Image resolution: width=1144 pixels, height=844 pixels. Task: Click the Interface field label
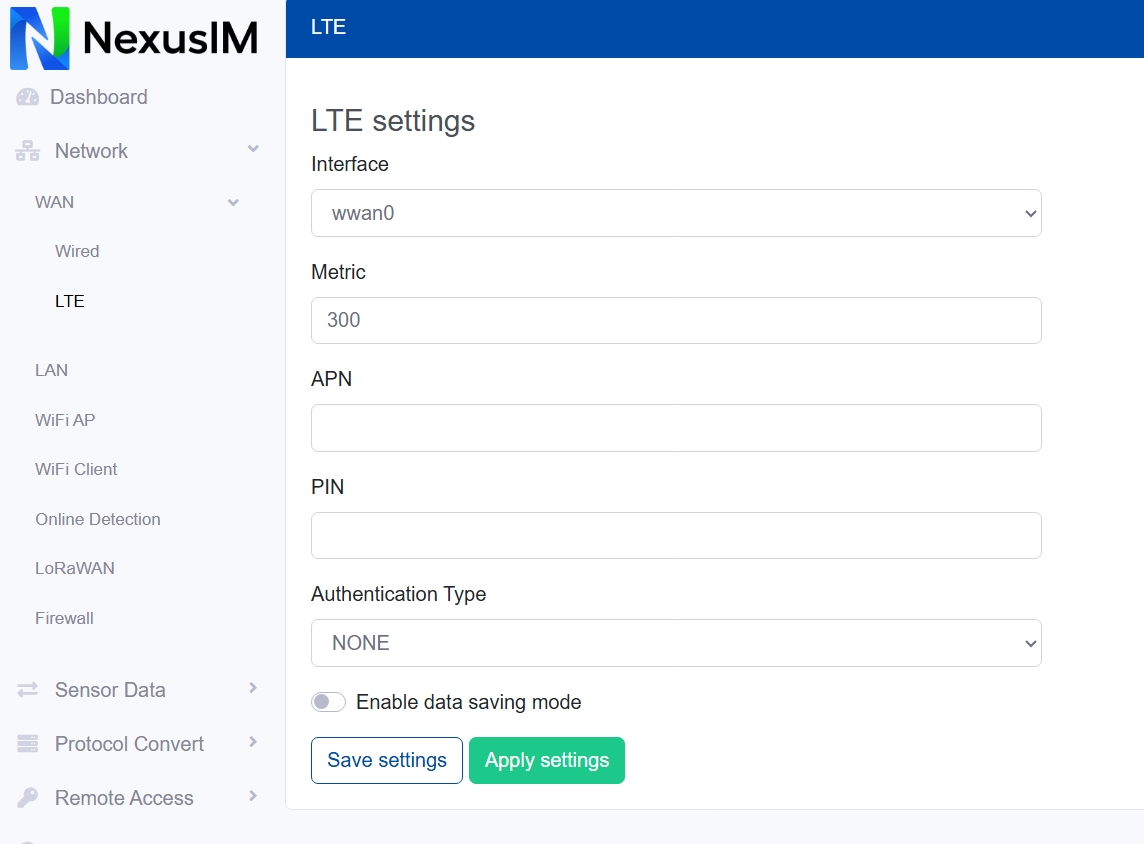(349, 164)
